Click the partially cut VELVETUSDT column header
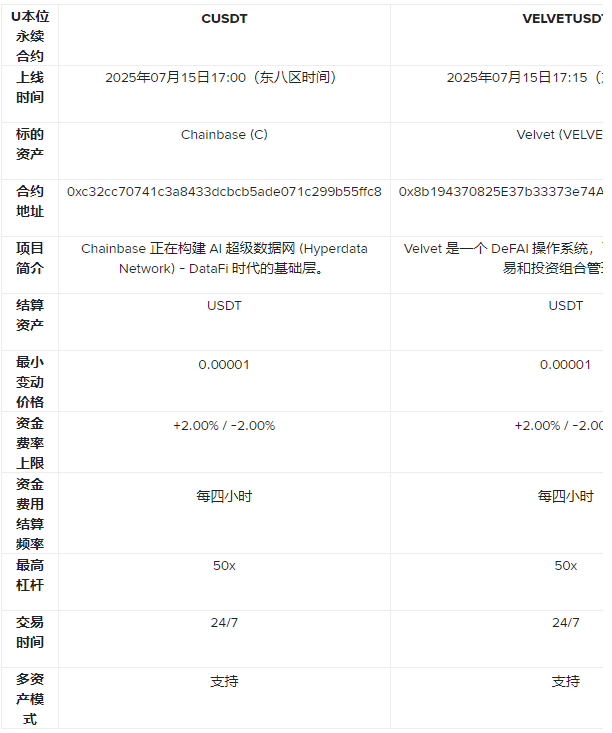 coord(562,19)
